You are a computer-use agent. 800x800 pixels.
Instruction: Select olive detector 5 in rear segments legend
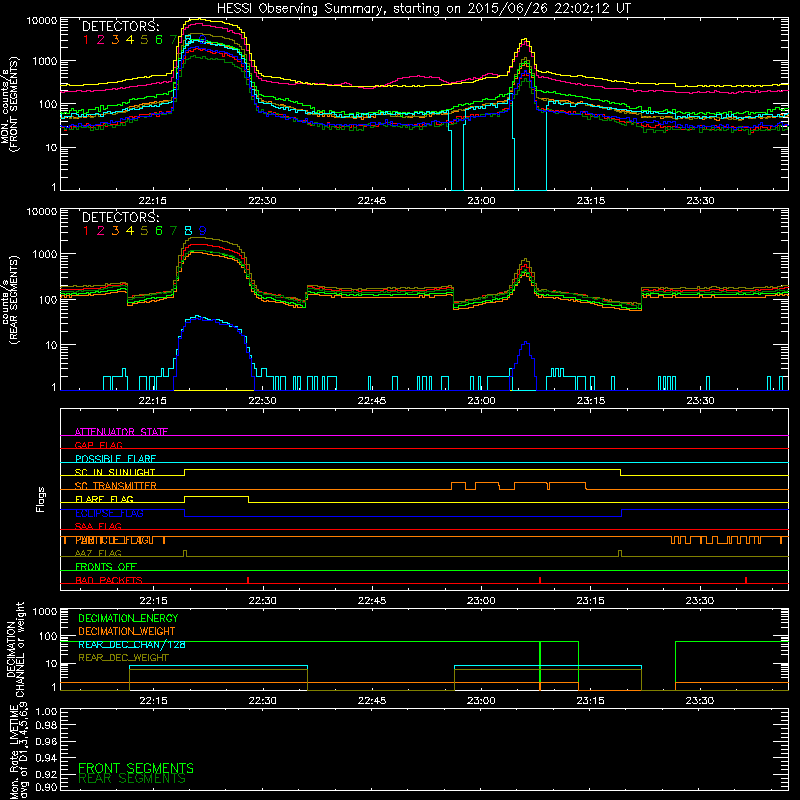click(x=144, y=231)
